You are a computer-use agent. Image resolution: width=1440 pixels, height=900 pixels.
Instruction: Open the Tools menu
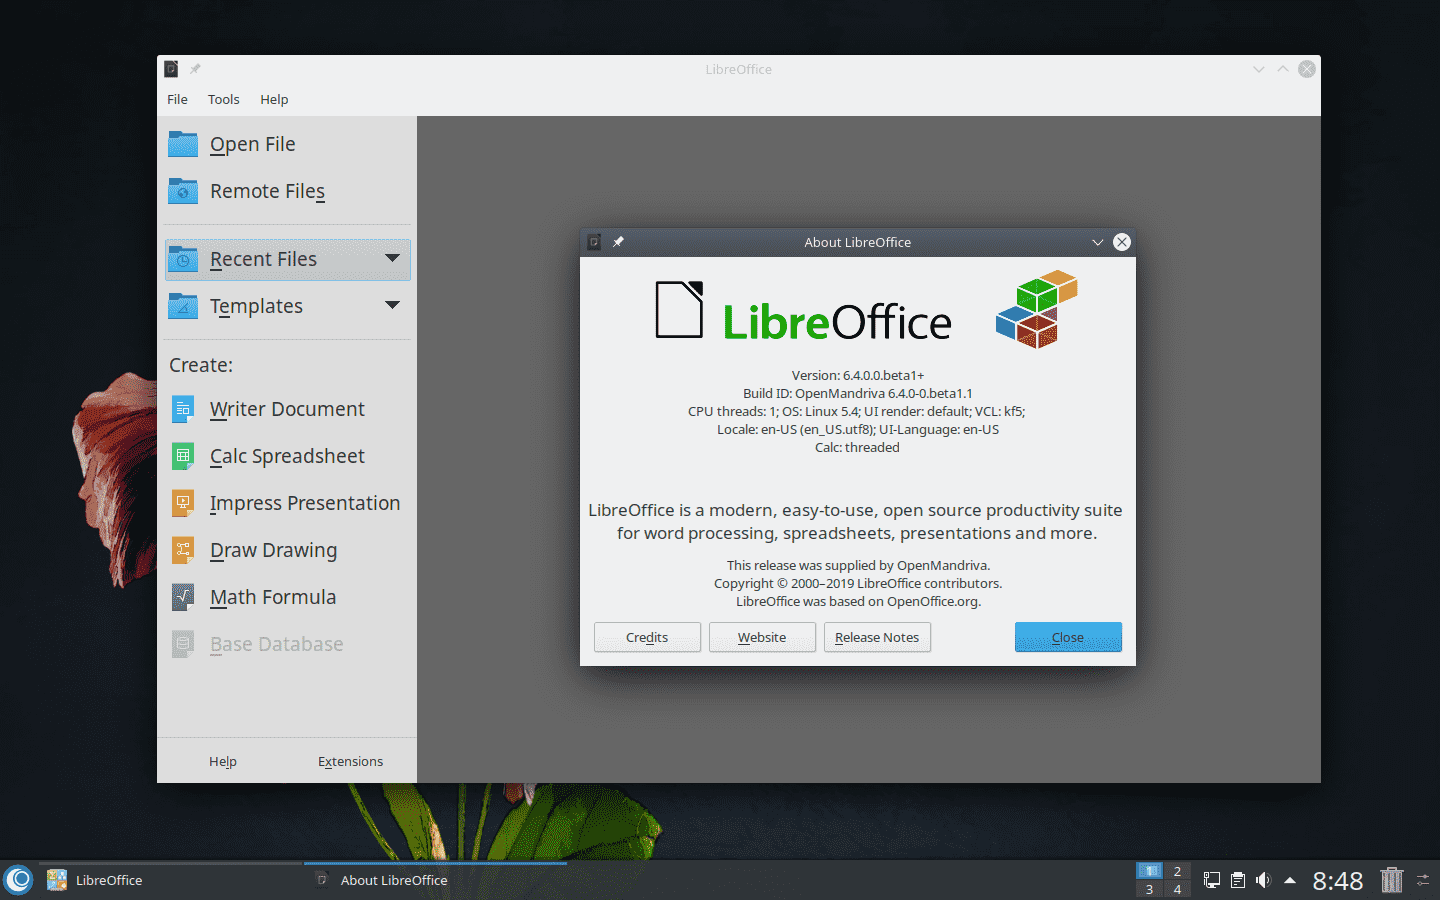tap(223, 99)
